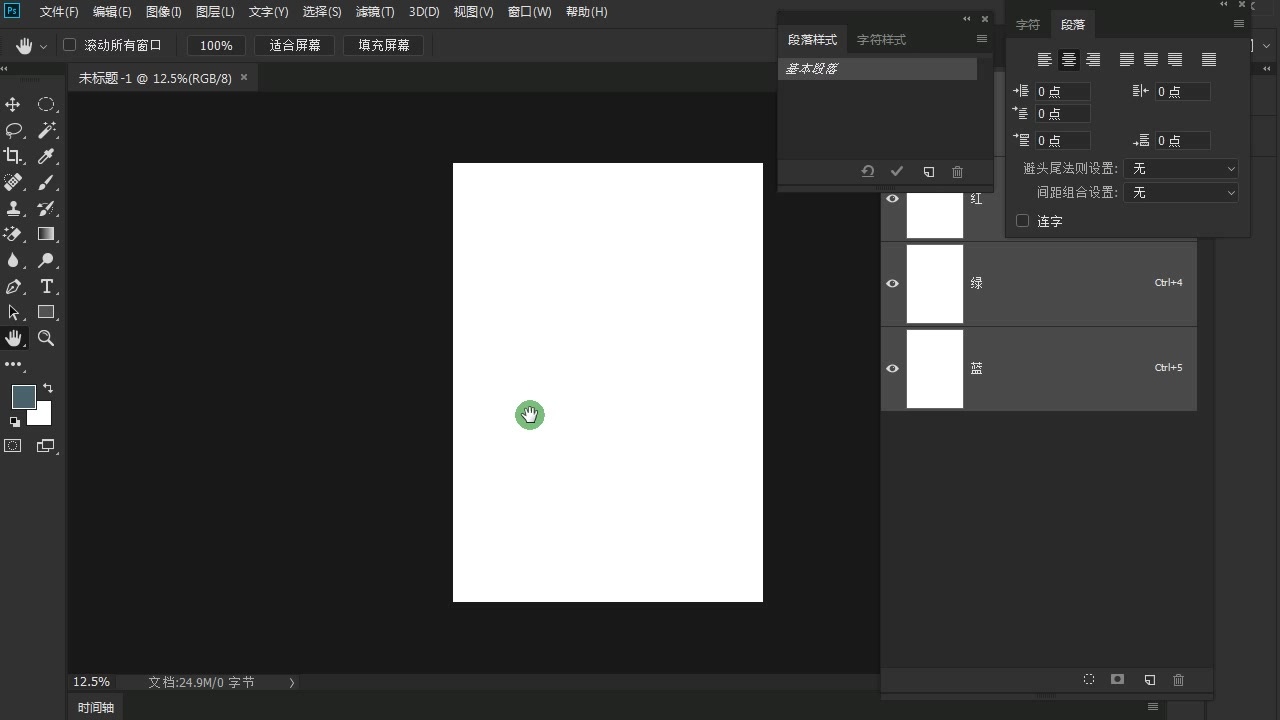Open the 窗口(W) menu
This screenshot has width=1280, height=720.
[x=529, y=12]
